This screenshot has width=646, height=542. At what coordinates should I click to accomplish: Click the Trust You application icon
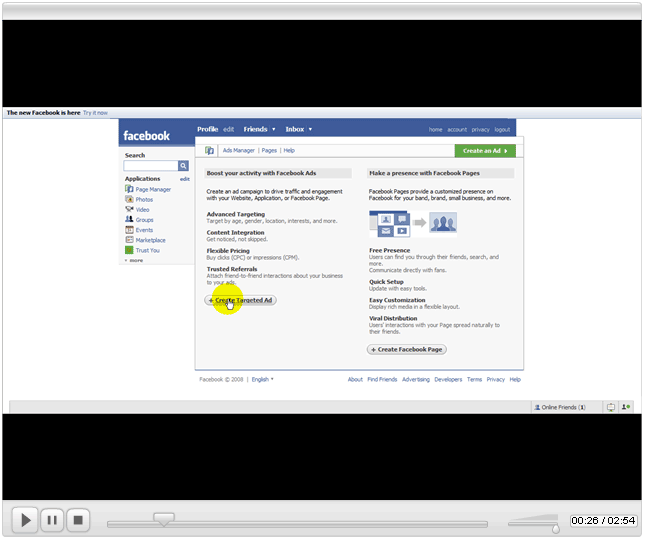130,251
